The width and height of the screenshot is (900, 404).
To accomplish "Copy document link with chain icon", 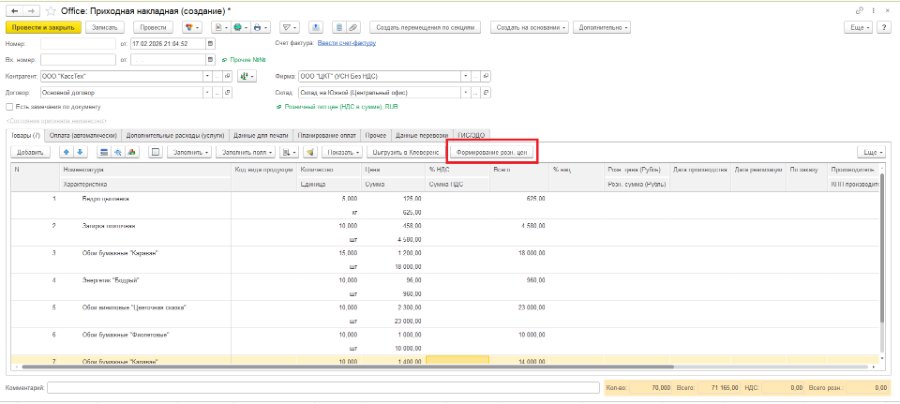I will pos(859,11).
